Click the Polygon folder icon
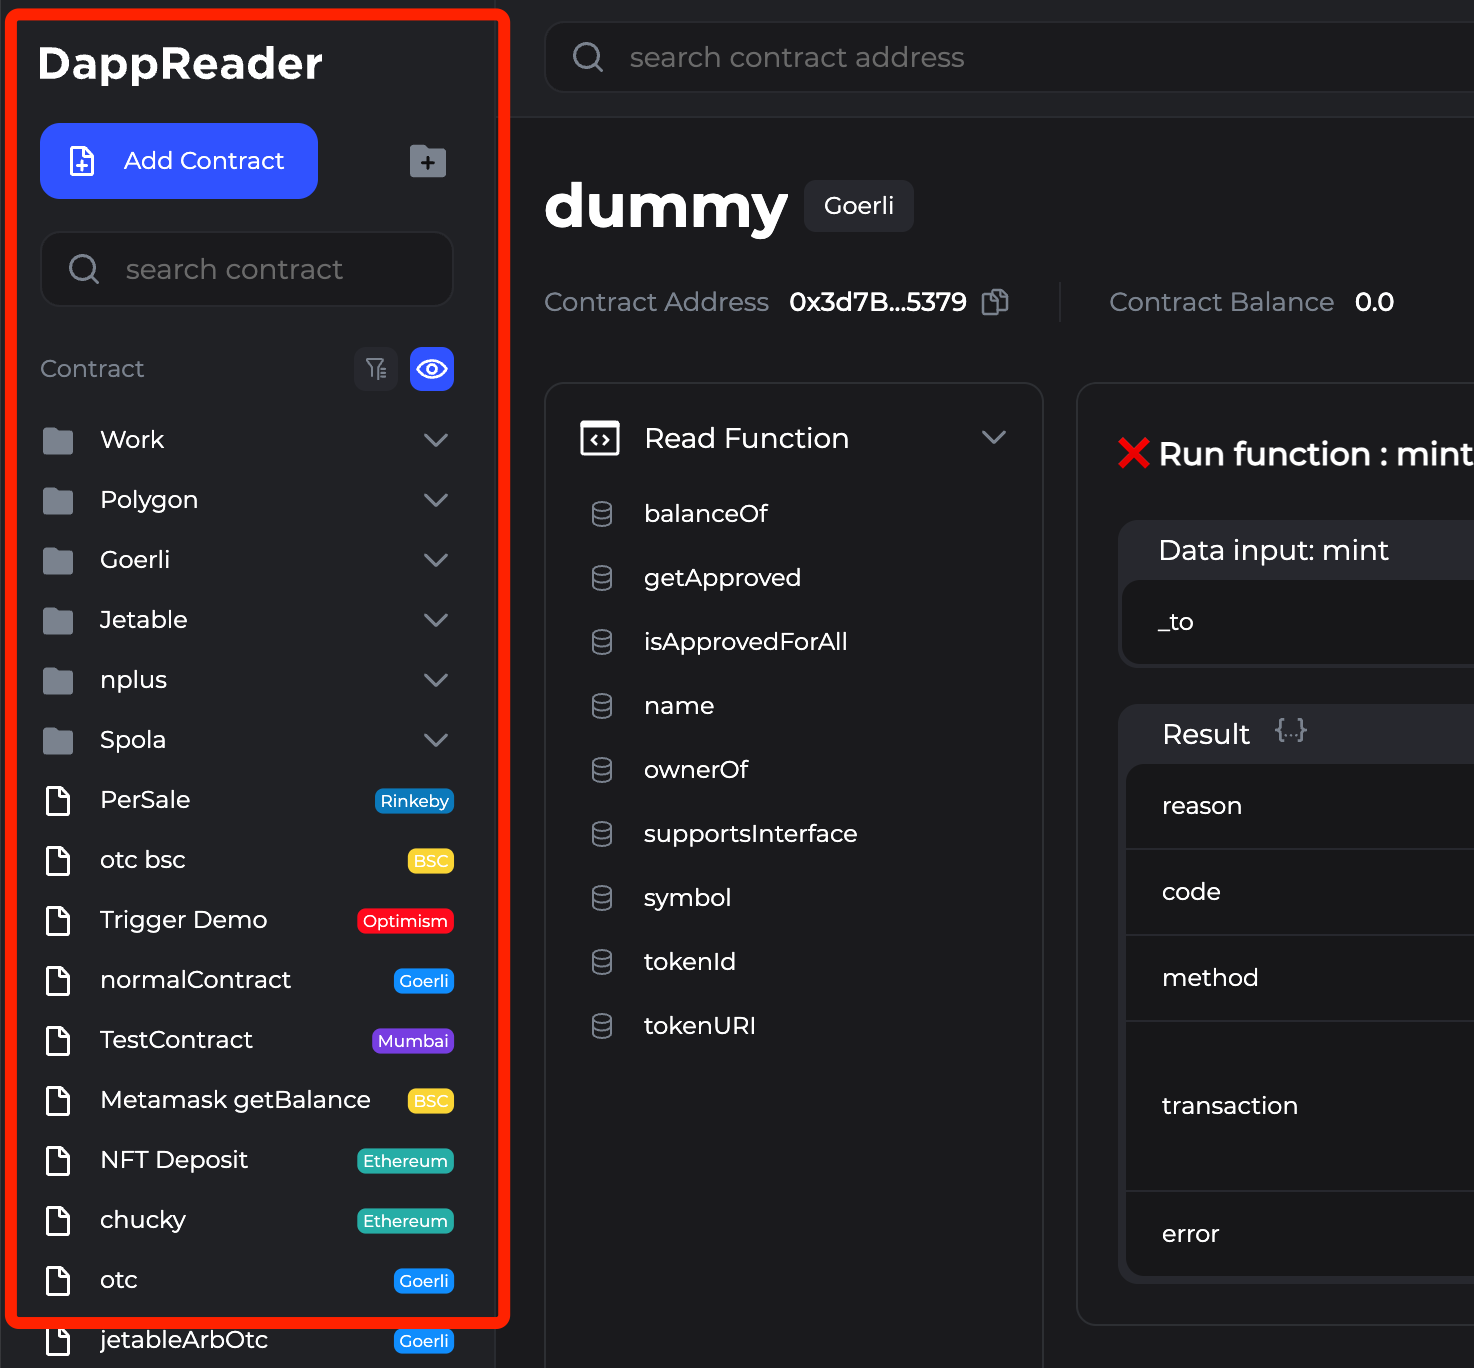Viewport: 1474px width, 1368px height. coord(58,501)
